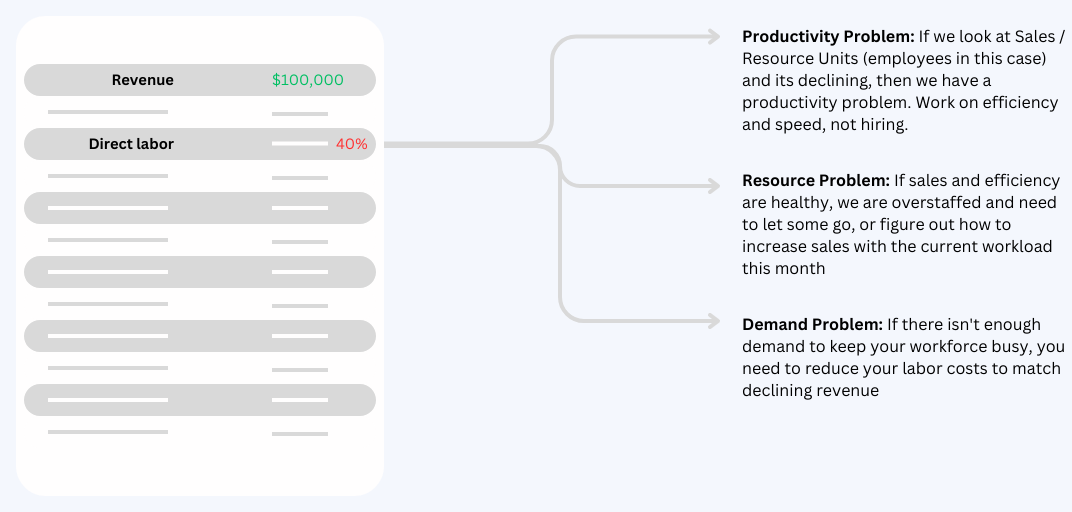Click 'Resource Units (employees in this case)' text
This screenshot has height=512, width=1072.
click(894, 59)
